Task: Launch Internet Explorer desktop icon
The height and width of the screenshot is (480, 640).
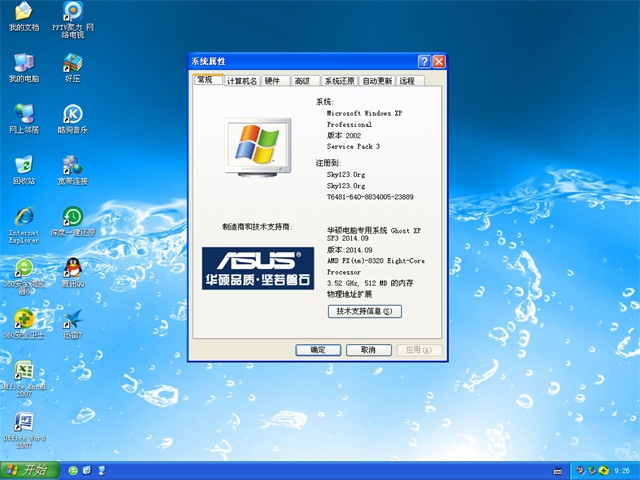Action: point(24,218)
